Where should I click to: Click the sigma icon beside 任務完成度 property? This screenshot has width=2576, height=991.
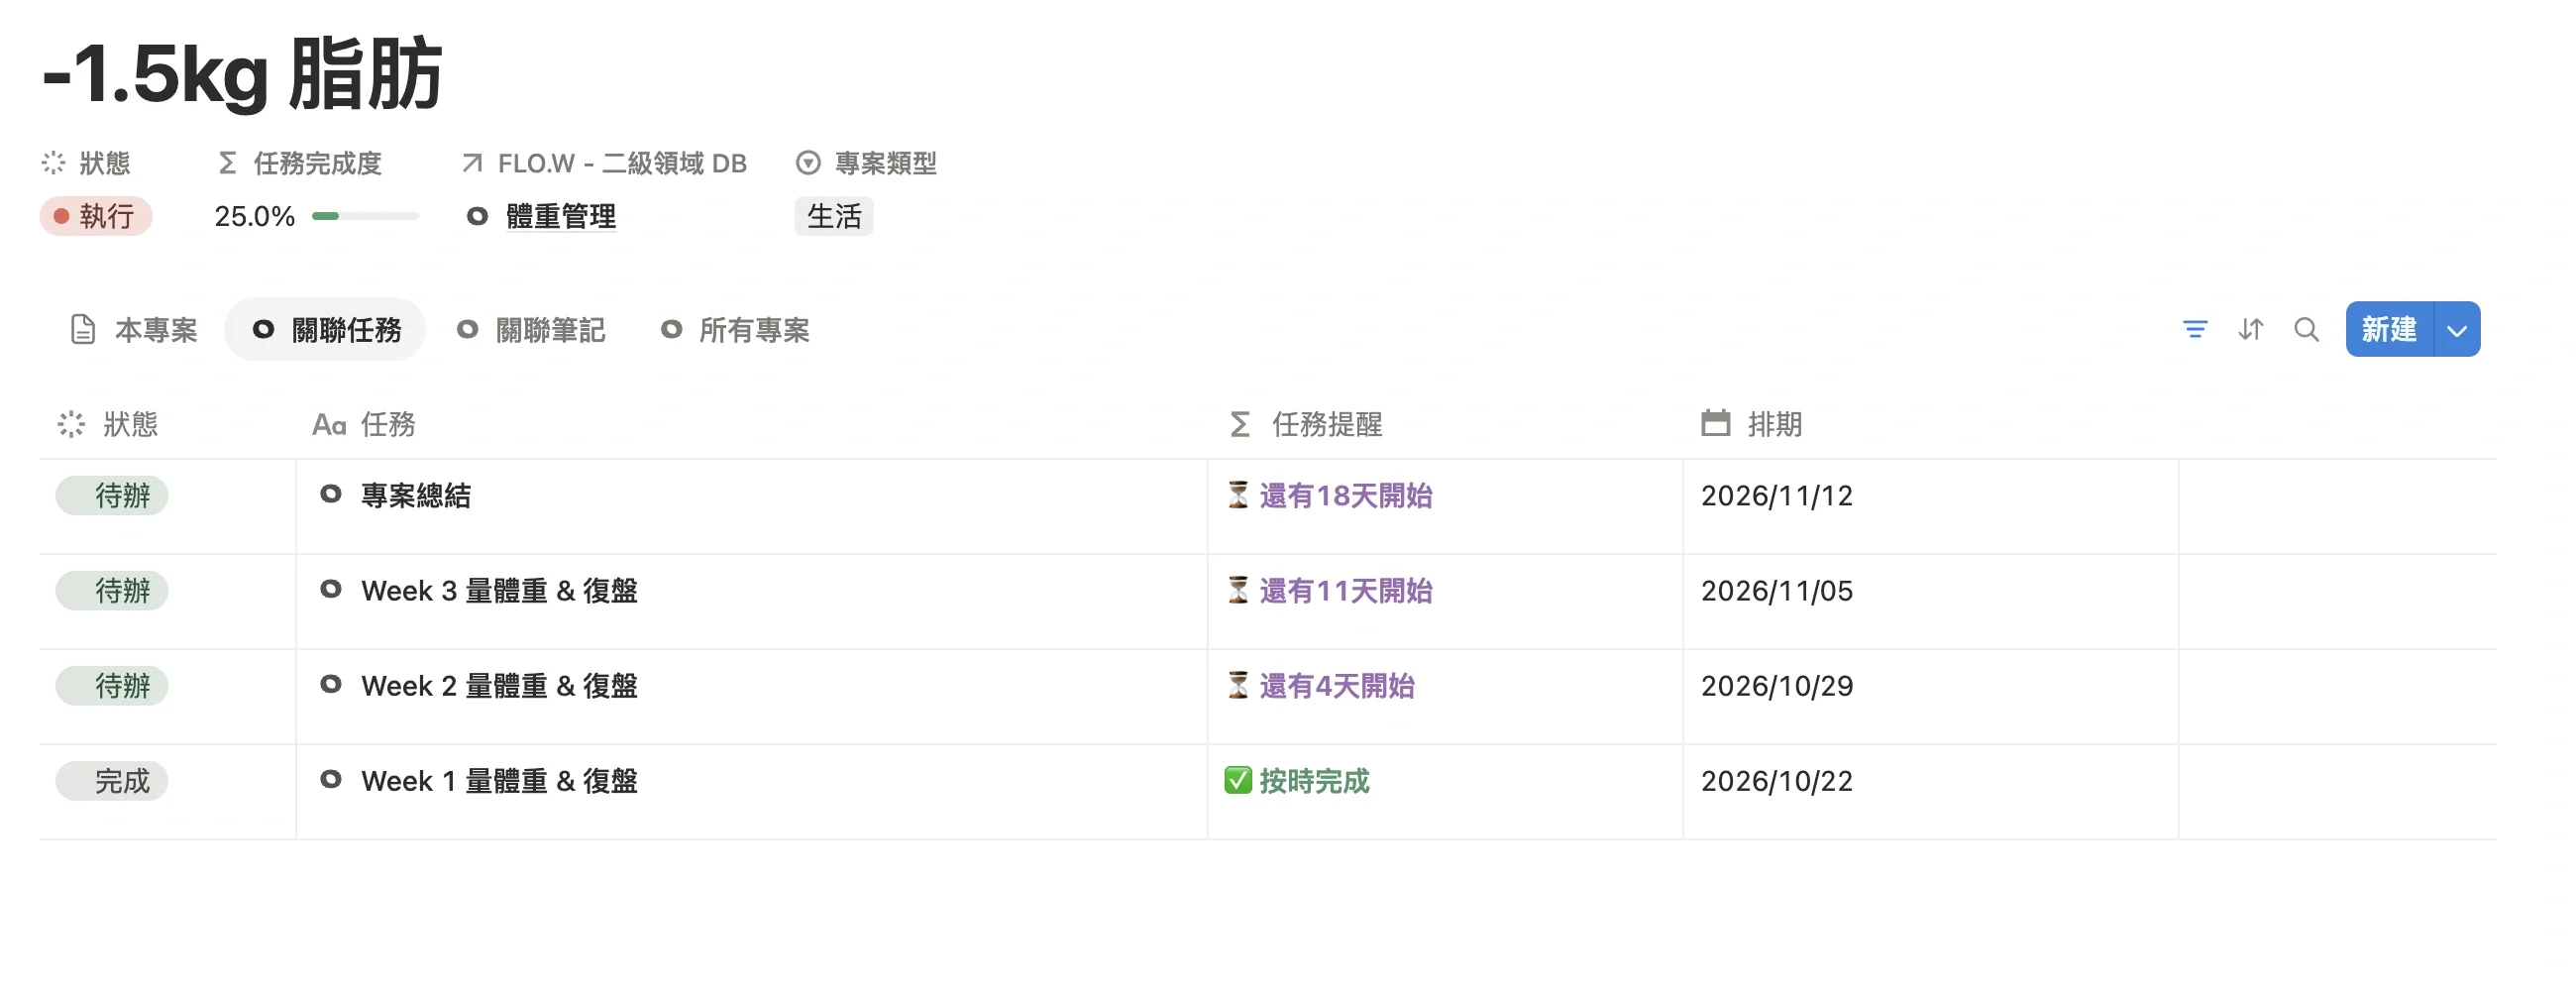tap(227, 162)
